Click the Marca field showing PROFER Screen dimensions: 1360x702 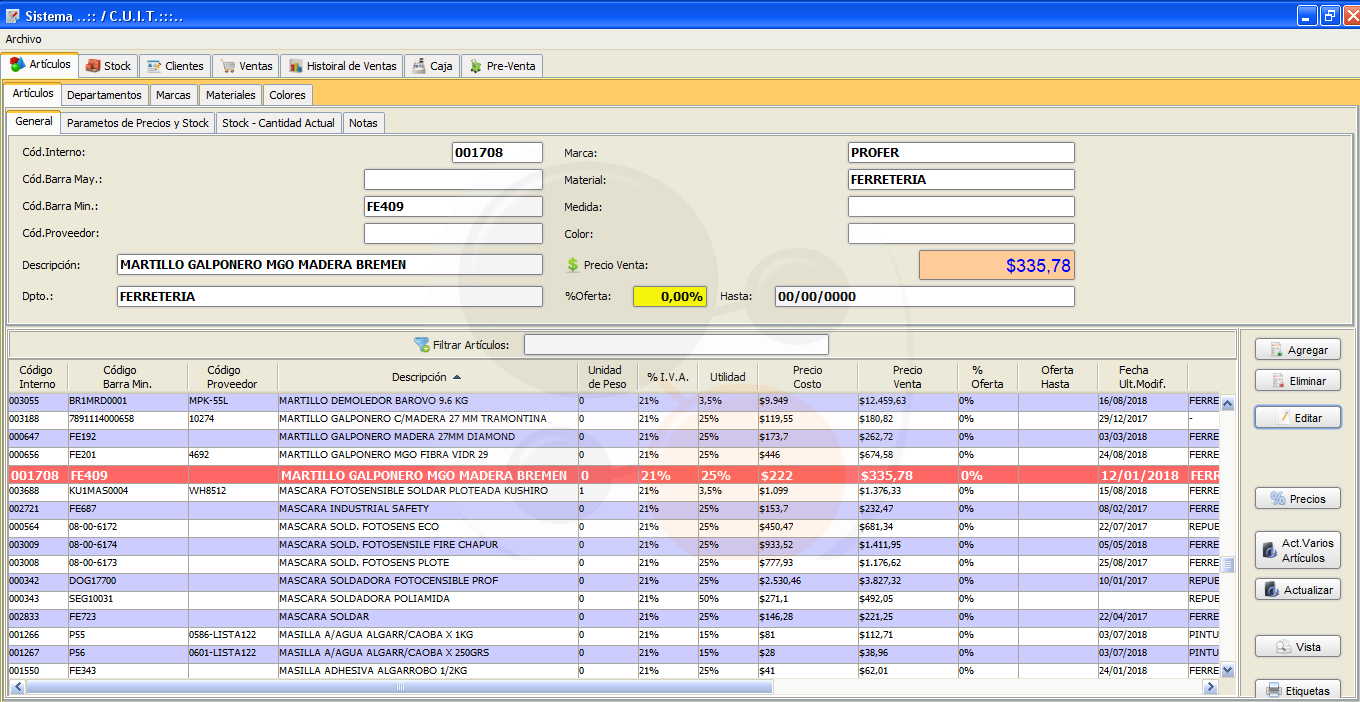(961, 153)
